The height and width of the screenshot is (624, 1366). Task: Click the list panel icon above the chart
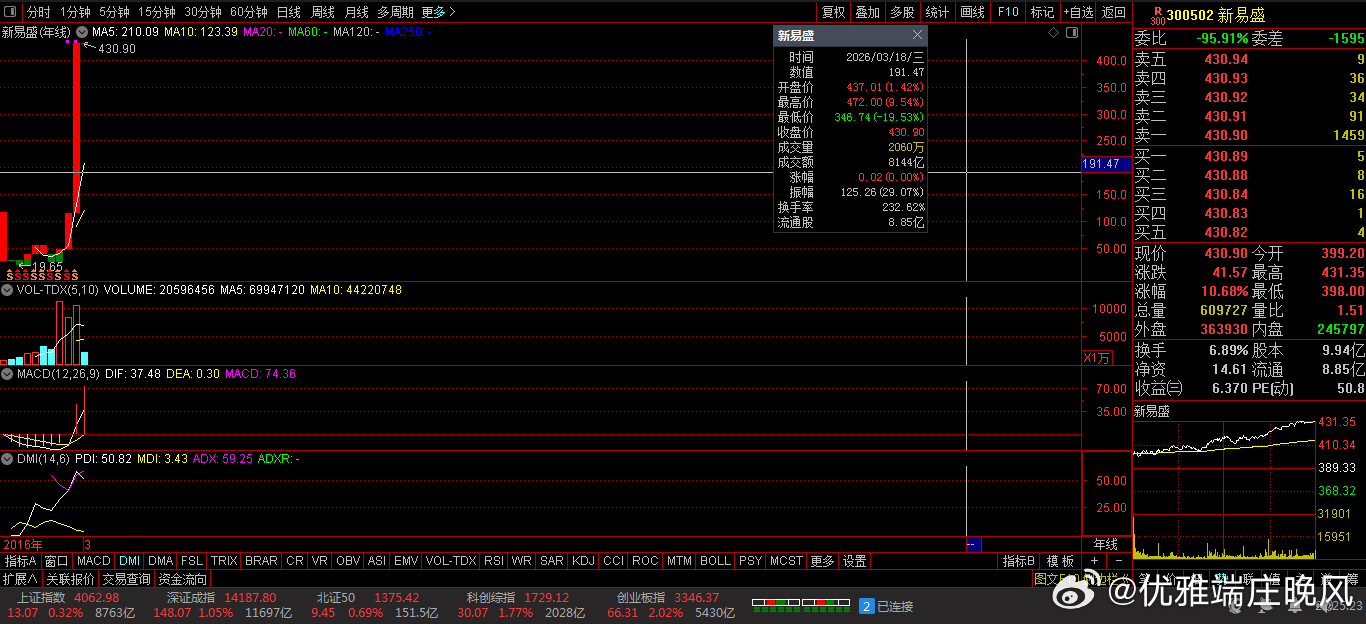[x=1072, y=32]
